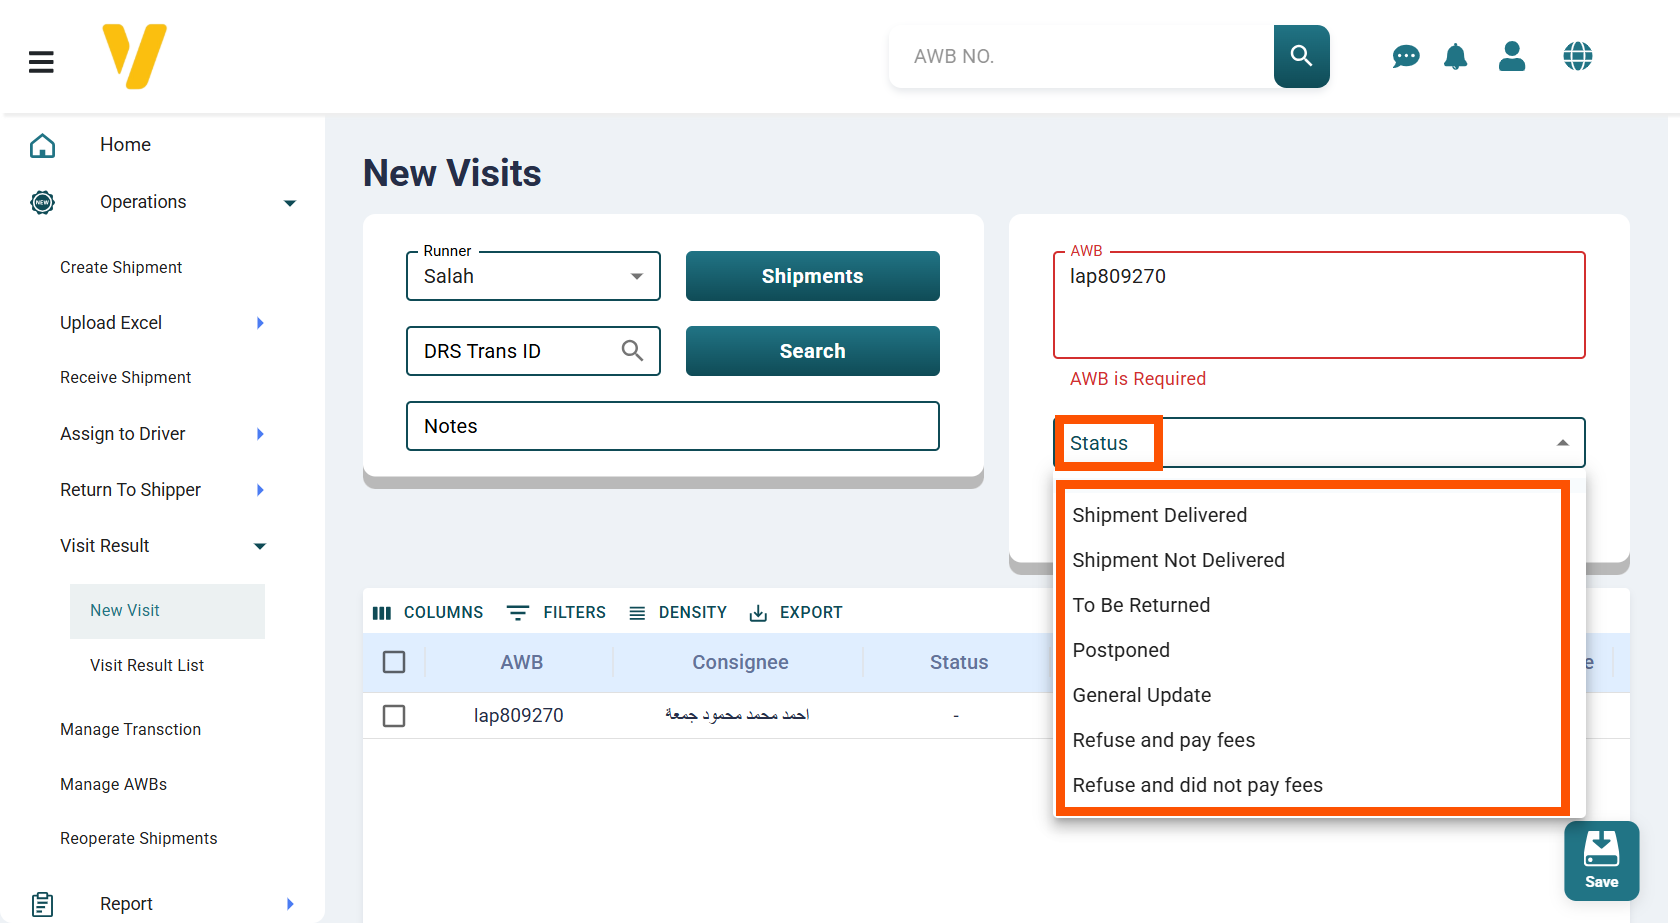Open the chat messages icon
Screen dimensions: 1680x923
click(1405, 57)
